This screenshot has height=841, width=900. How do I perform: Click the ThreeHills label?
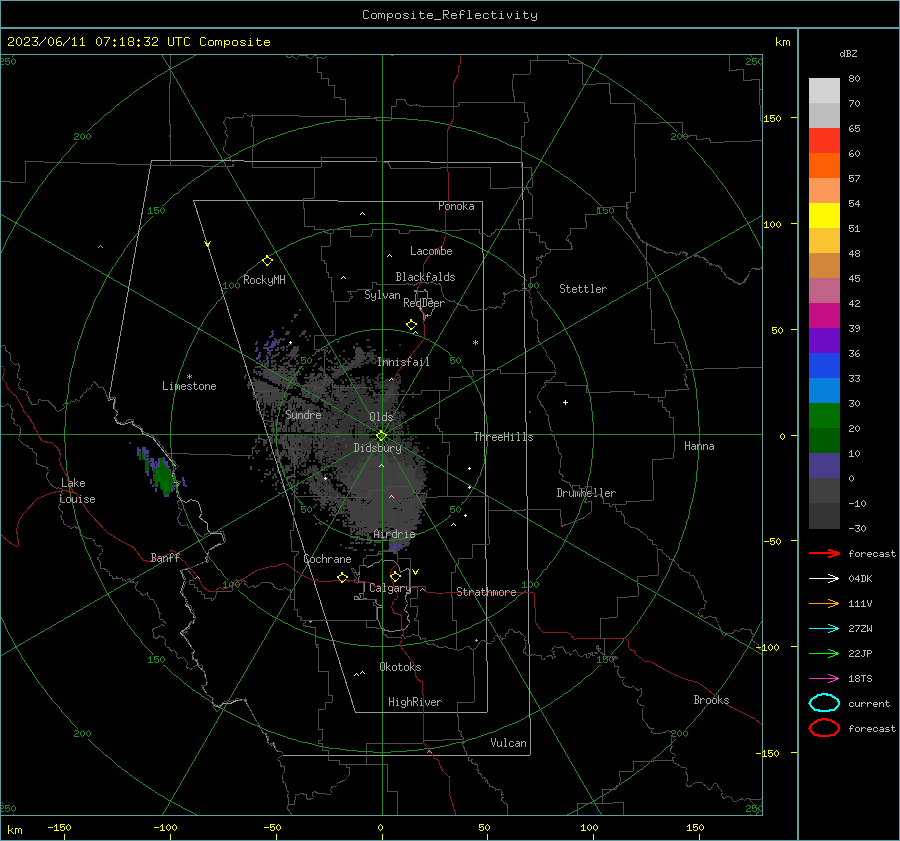tap(503, 437)
